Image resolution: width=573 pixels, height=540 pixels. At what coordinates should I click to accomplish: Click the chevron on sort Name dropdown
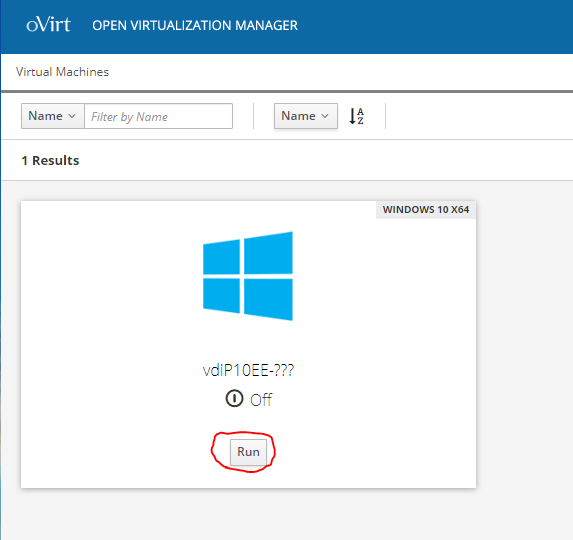pyautogui.click(x=325, y=116)
